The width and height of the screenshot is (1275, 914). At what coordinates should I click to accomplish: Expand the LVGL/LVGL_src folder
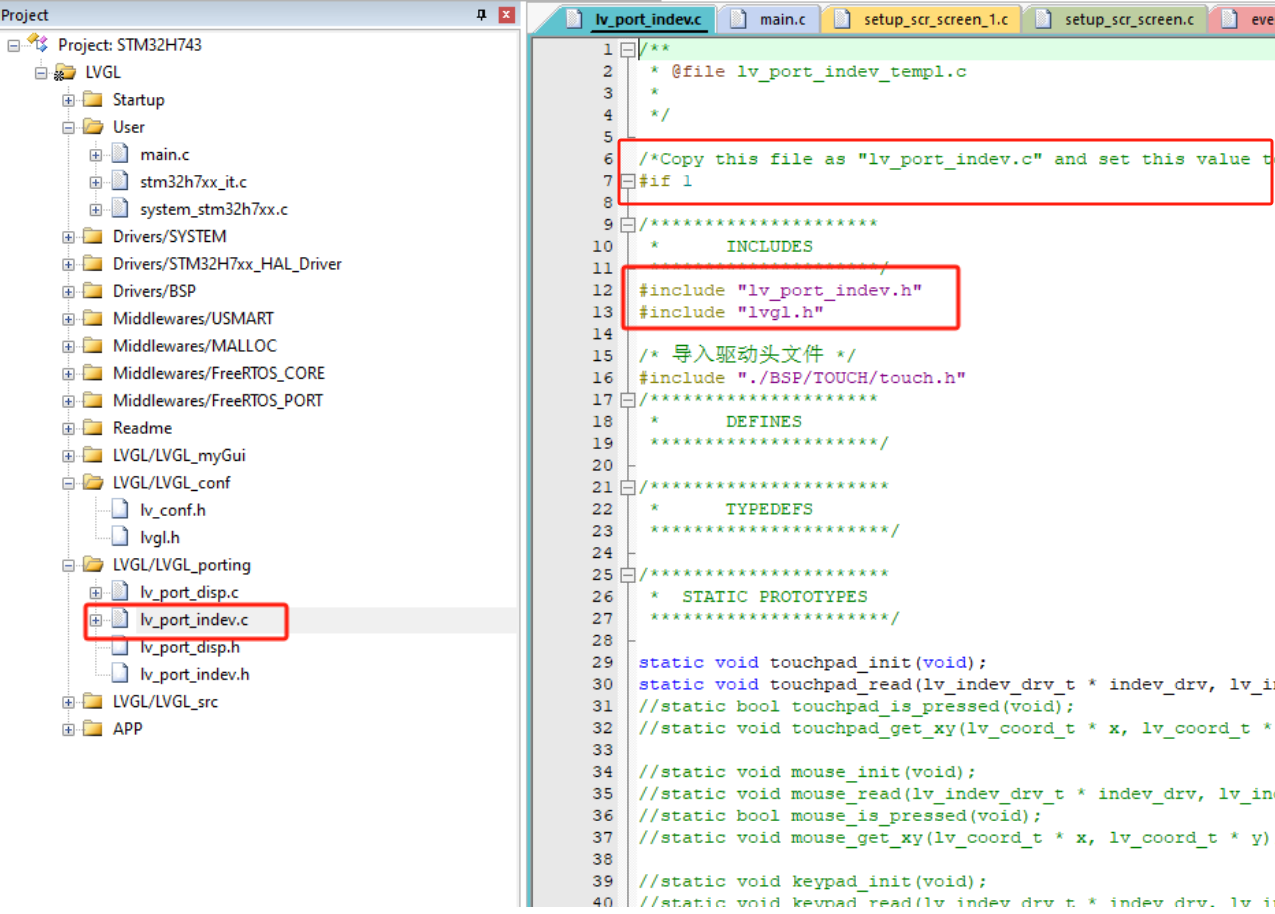click(68, 702)
